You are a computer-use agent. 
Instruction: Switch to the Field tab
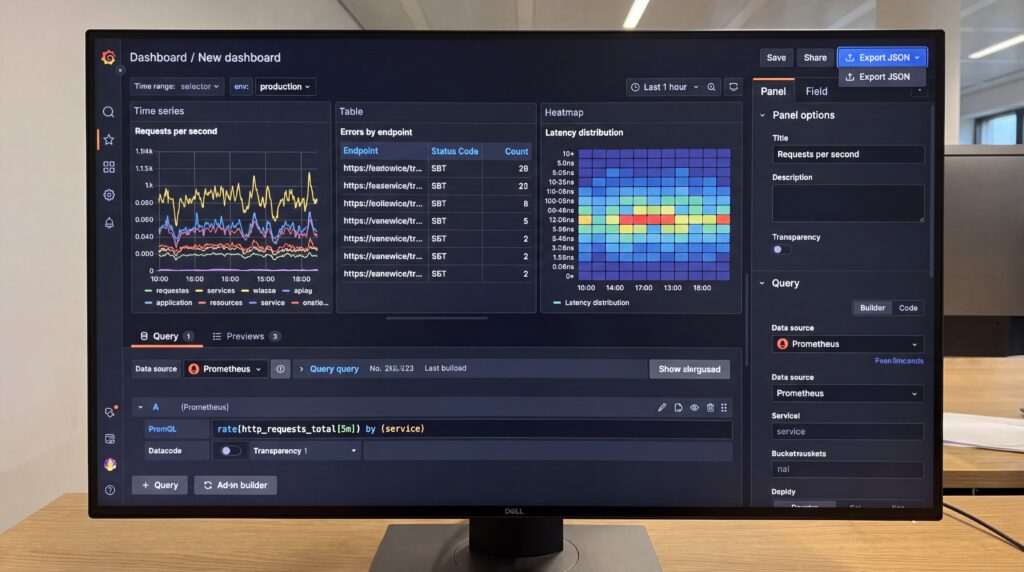point(816,91)
